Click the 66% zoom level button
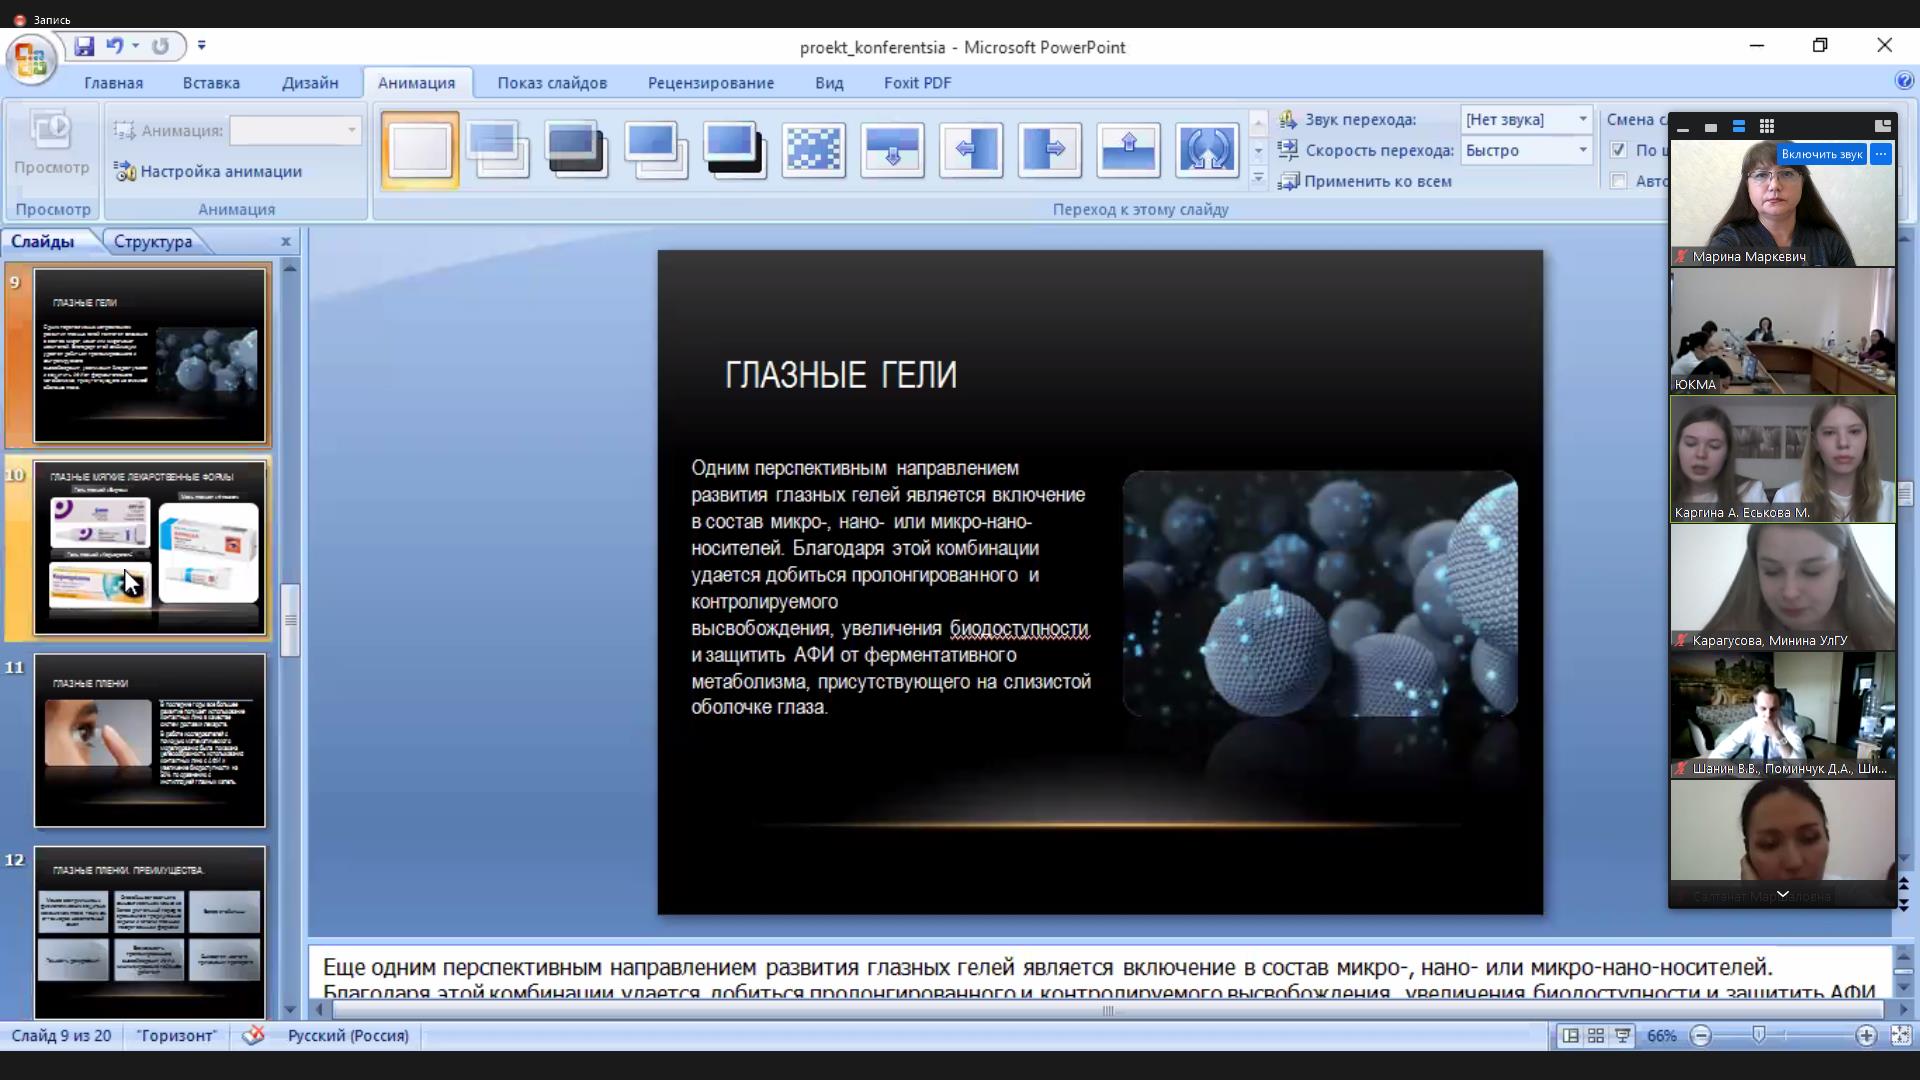Image resolution: width=1920 pixels, height=1080 pixels. [1661, 1036]
